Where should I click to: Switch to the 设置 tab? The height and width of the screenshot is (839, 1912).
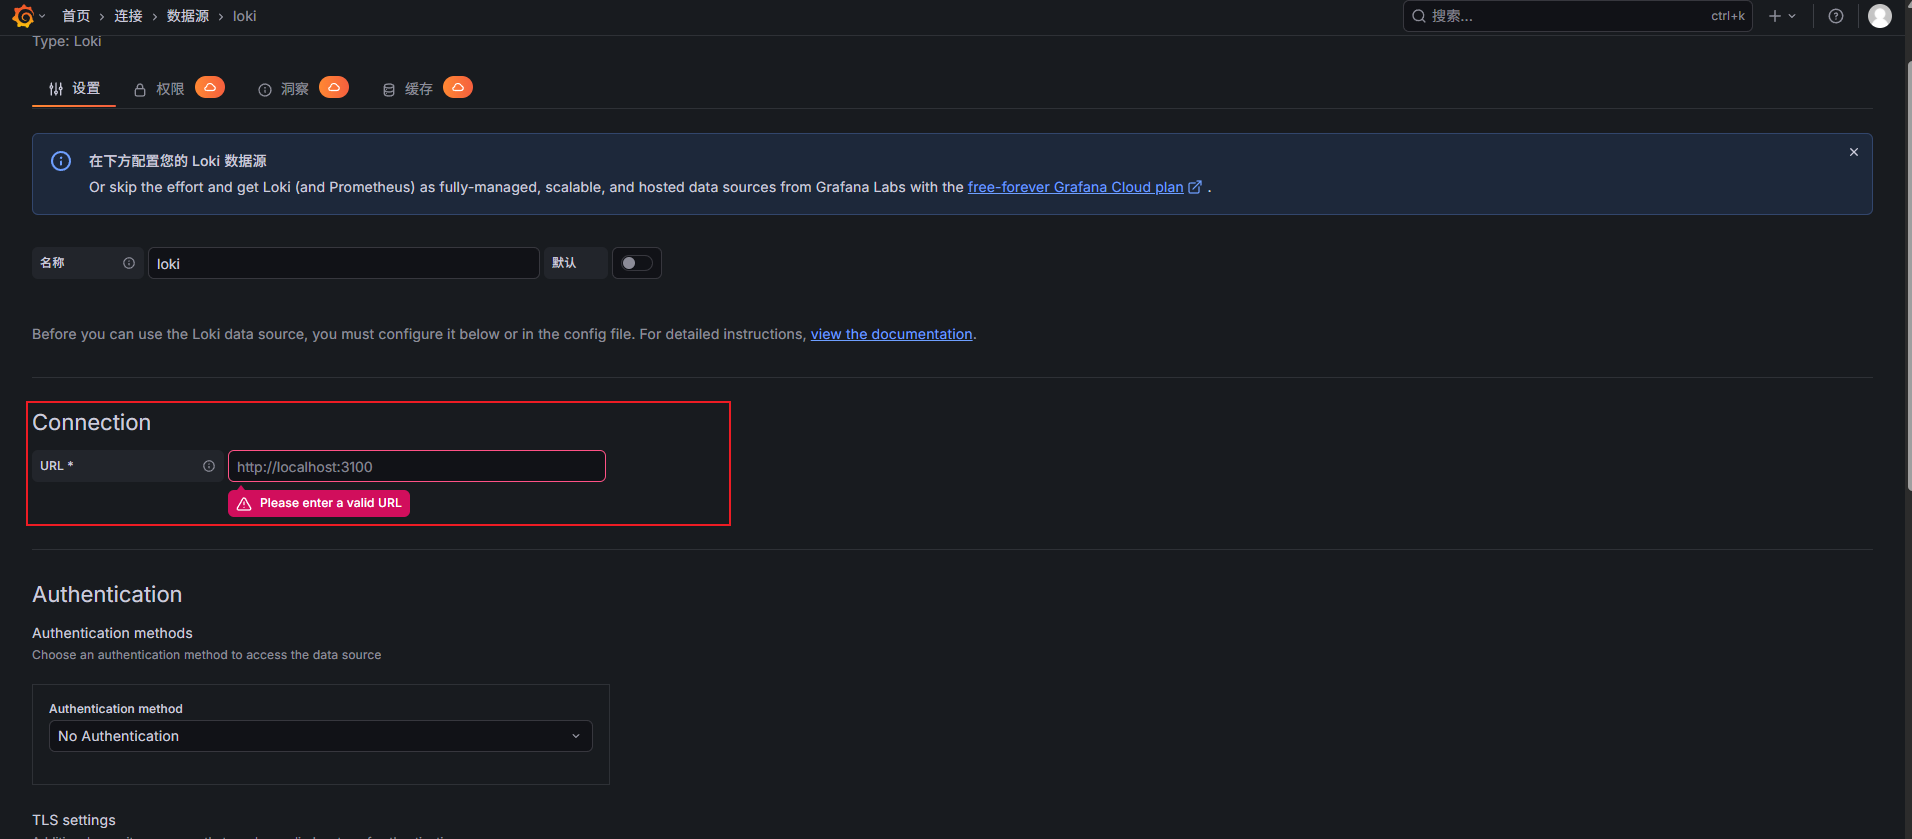(75, 89)
